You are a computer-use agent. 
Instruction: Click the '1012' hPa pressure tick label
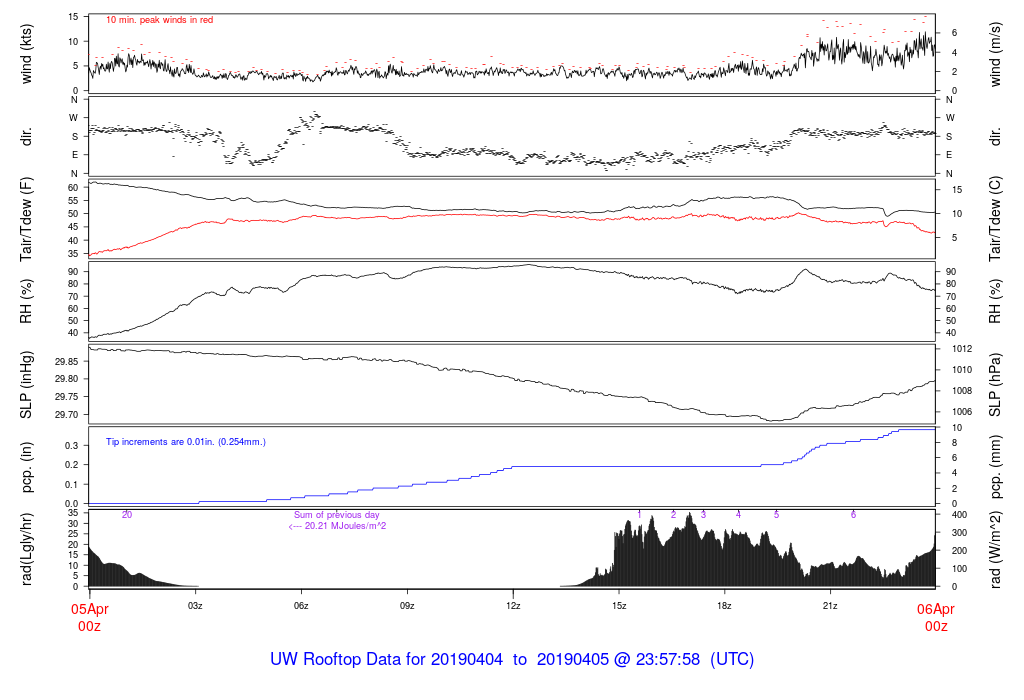pos(962,349)
